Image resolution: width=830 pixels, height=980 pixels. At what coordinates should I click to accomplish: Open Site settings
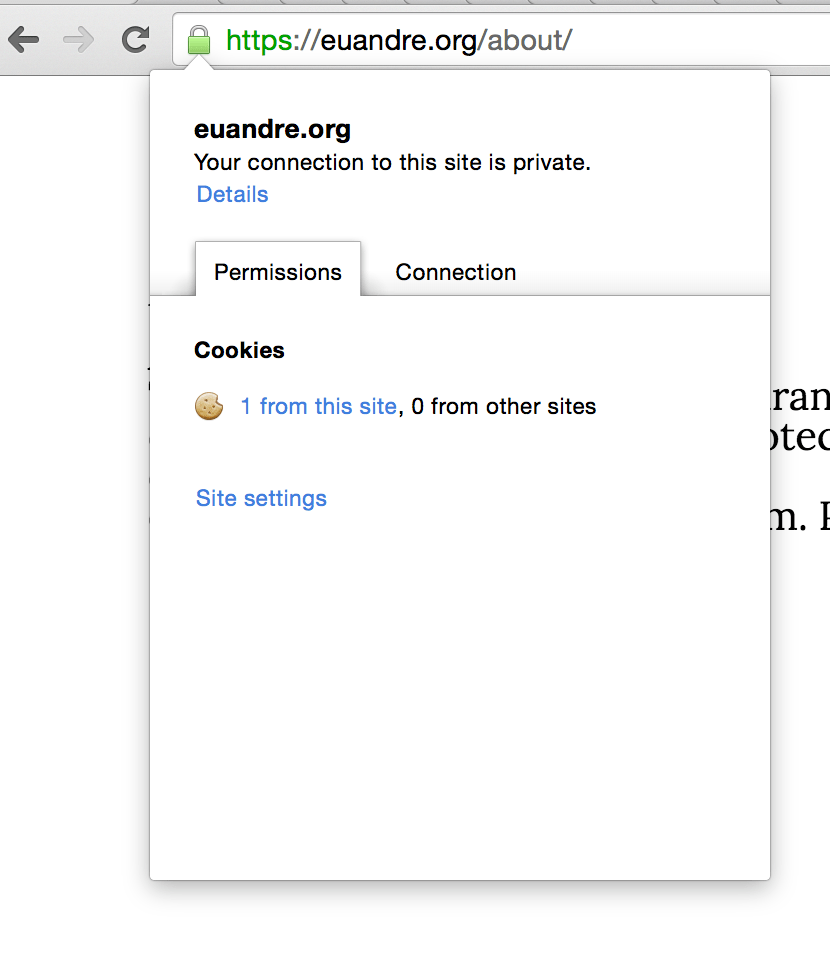(x=260, y=498)
